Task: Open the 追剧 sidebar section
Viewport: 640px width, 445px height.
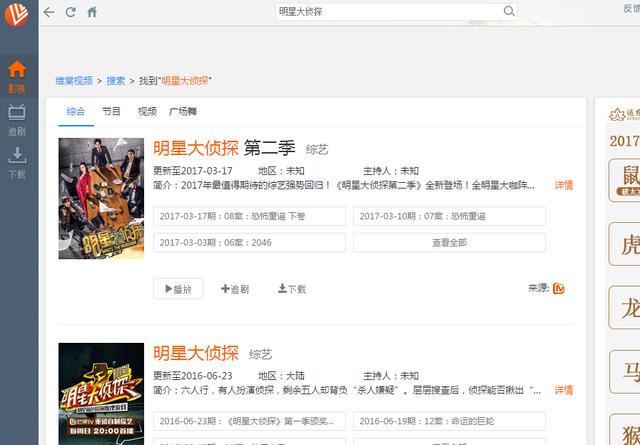Action: point(17,120)
